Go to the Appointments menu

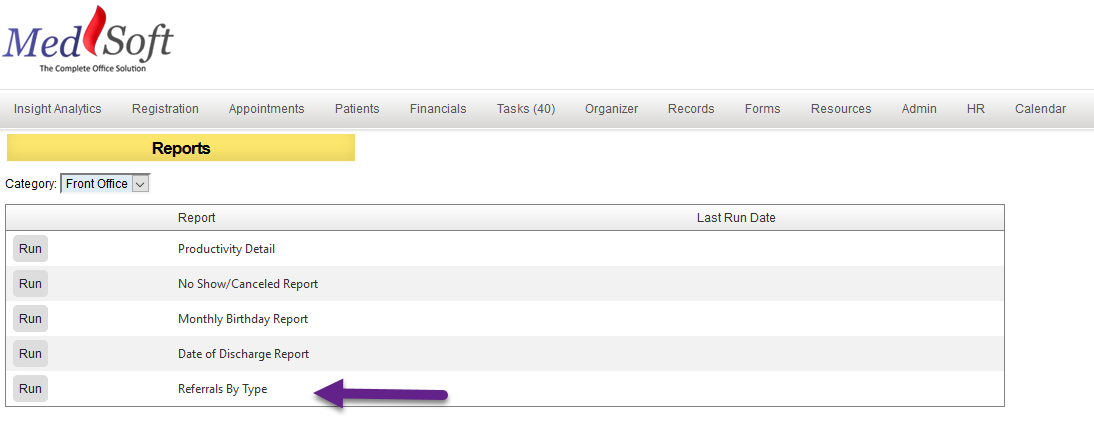(x=267, y=109)
